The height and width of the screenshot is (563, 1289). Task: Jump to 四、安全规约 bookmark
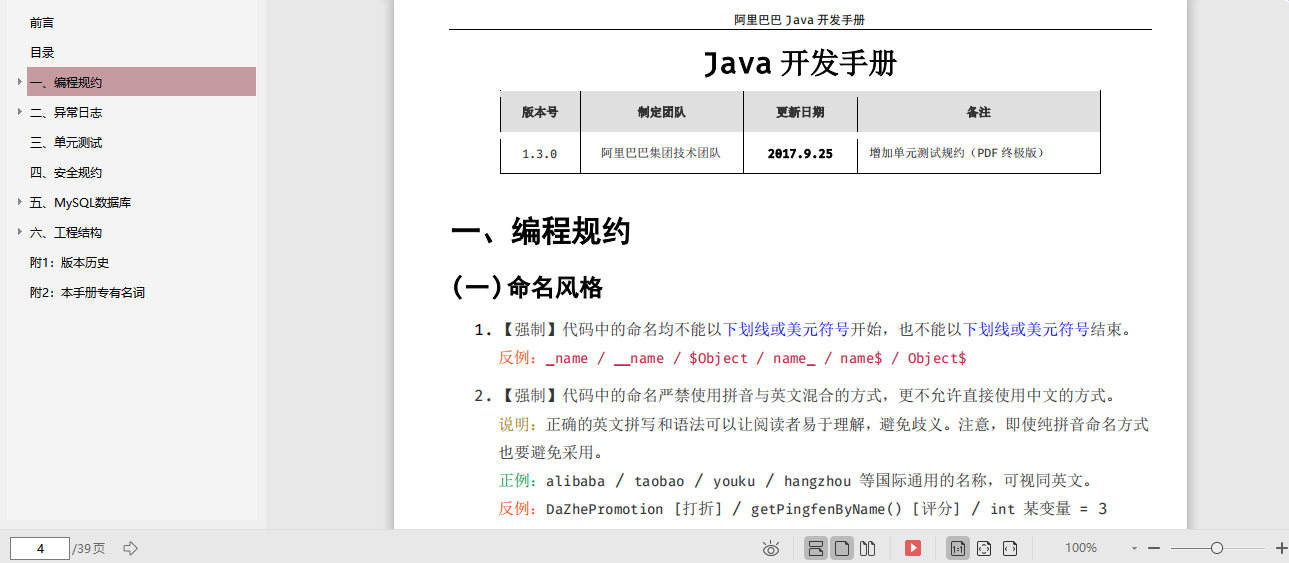coord(66,172)
